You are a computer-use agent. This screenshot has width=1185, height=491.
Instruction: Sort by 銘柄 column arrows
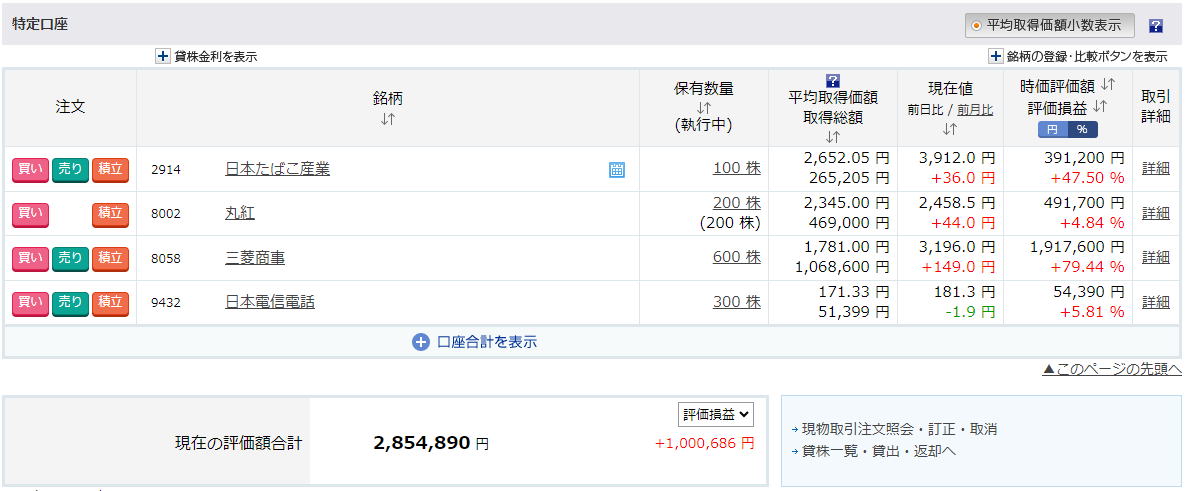coord(388,119)
